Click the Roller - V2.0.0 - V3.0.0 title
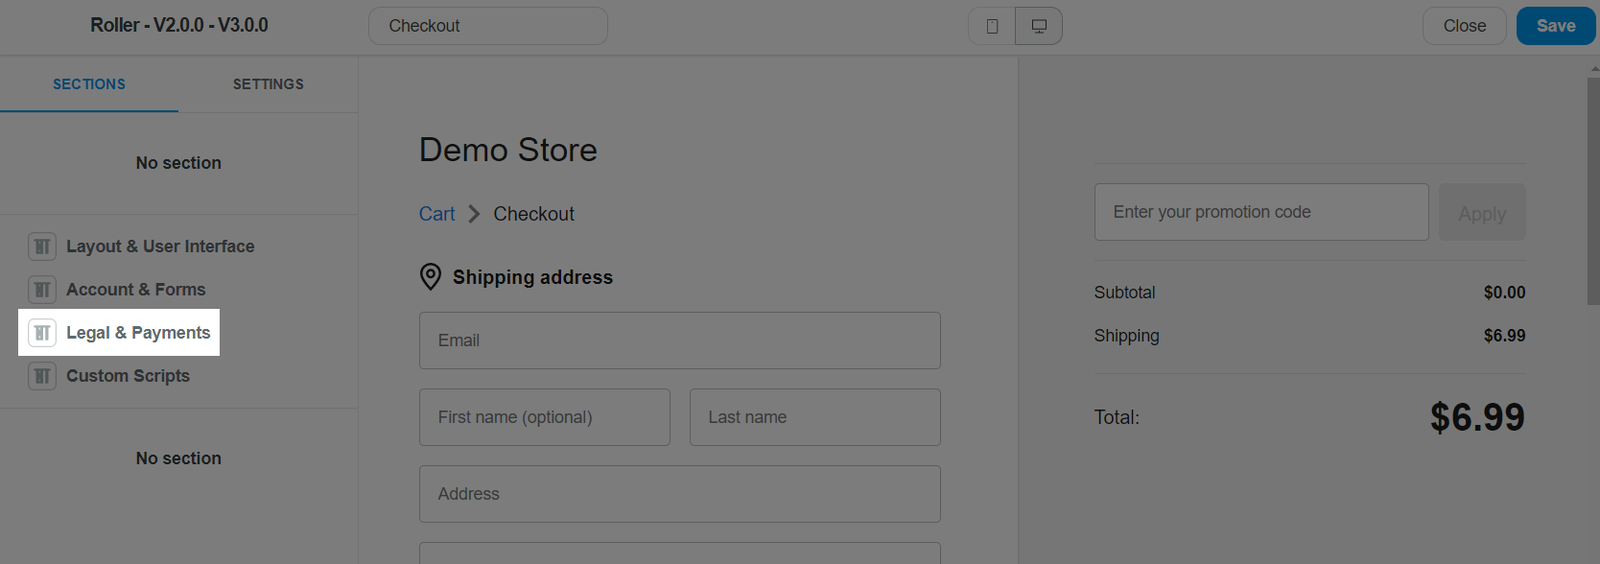Image resolution: width=1600 pixels, height=564 pixels. pos(179,25)
